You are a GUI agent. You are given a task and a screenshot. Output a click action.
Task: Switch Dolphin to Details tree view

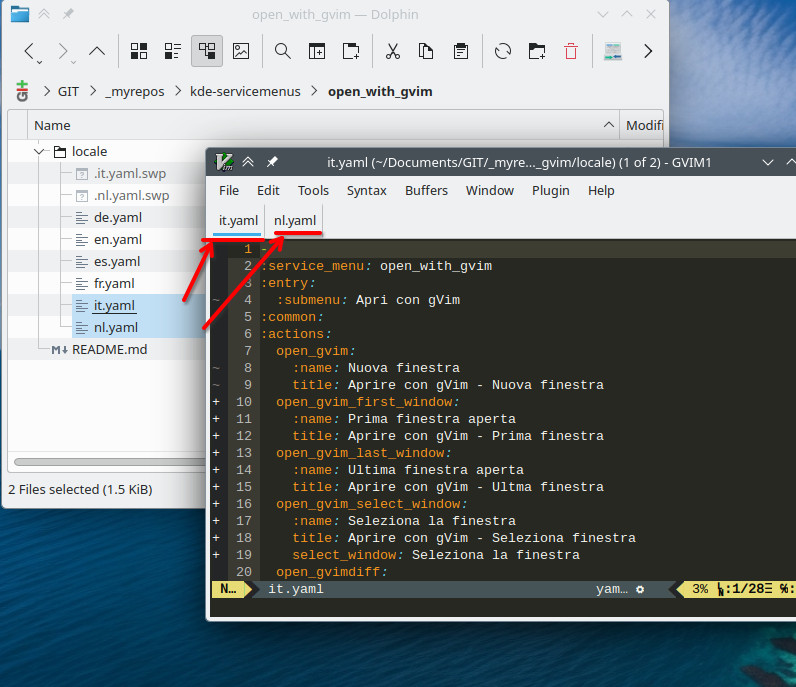(207, 51)
